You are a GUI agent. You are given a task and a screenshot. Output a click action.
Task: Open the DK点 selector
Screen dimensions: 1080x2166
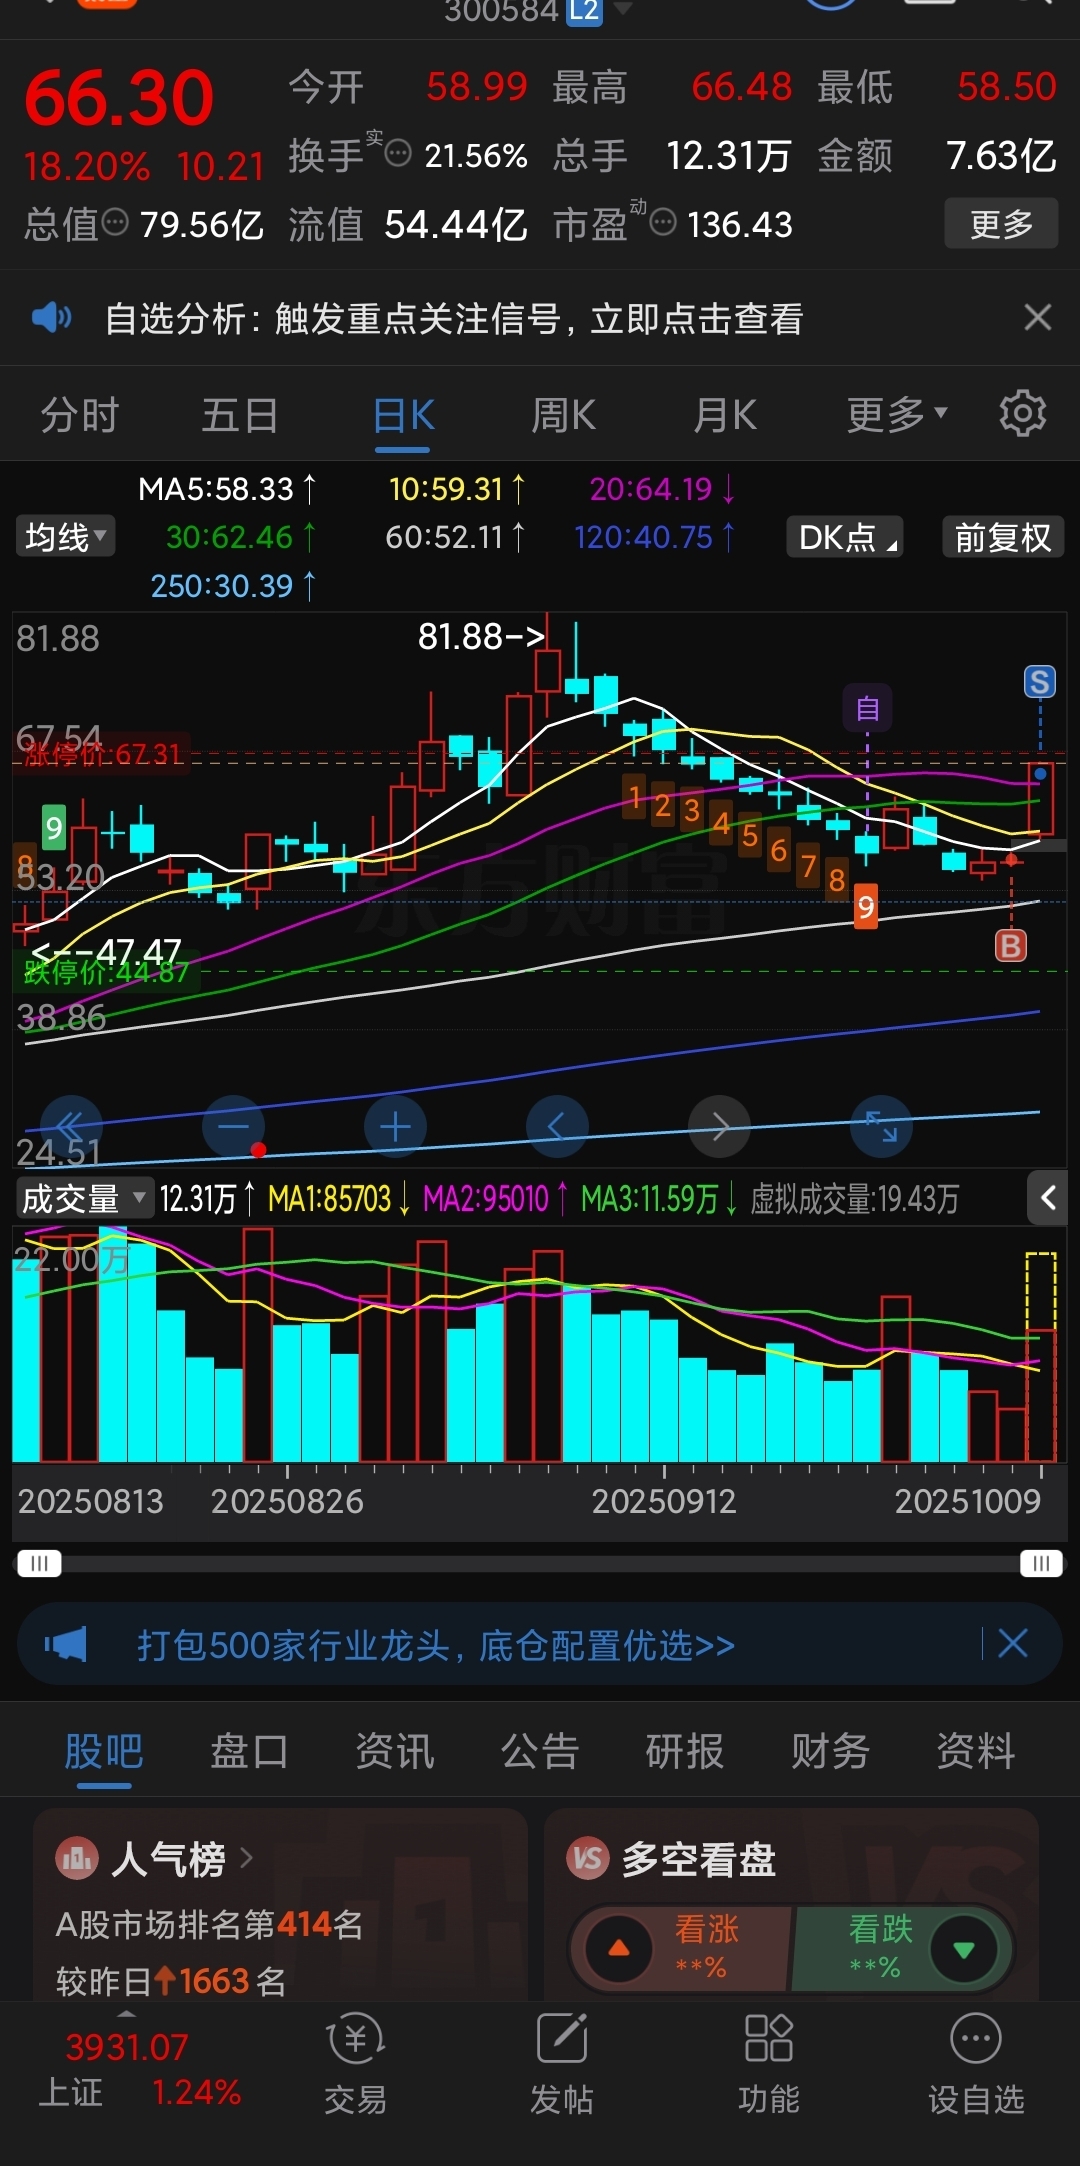tap(846, 537)
